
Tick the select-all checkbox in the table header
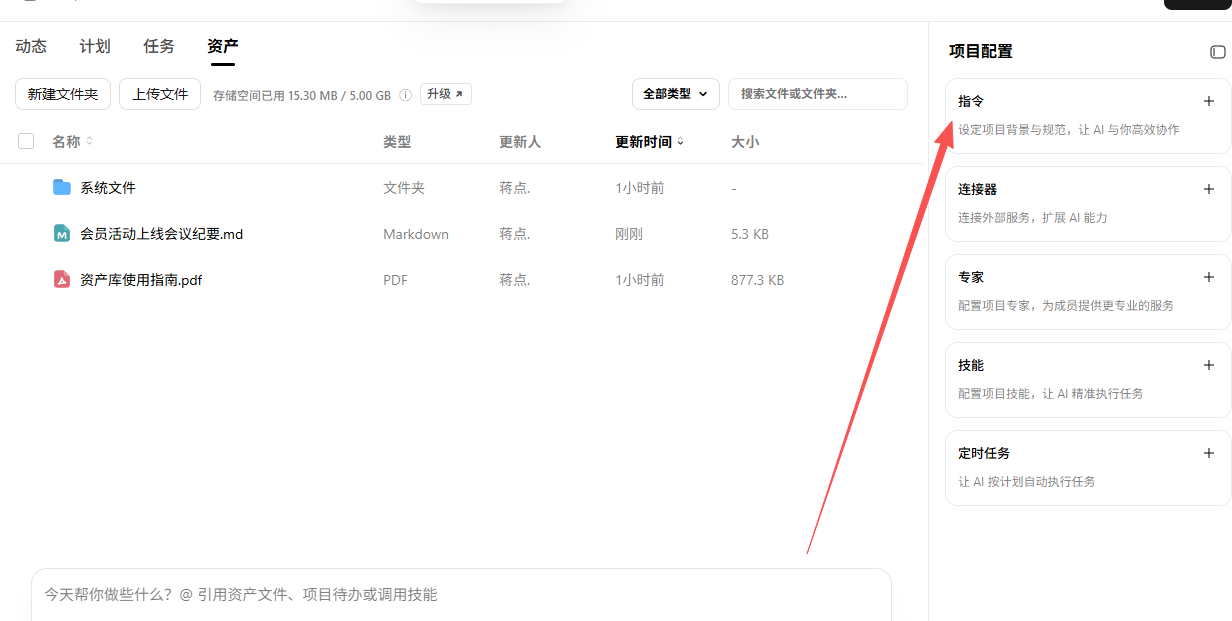[26, 141]
